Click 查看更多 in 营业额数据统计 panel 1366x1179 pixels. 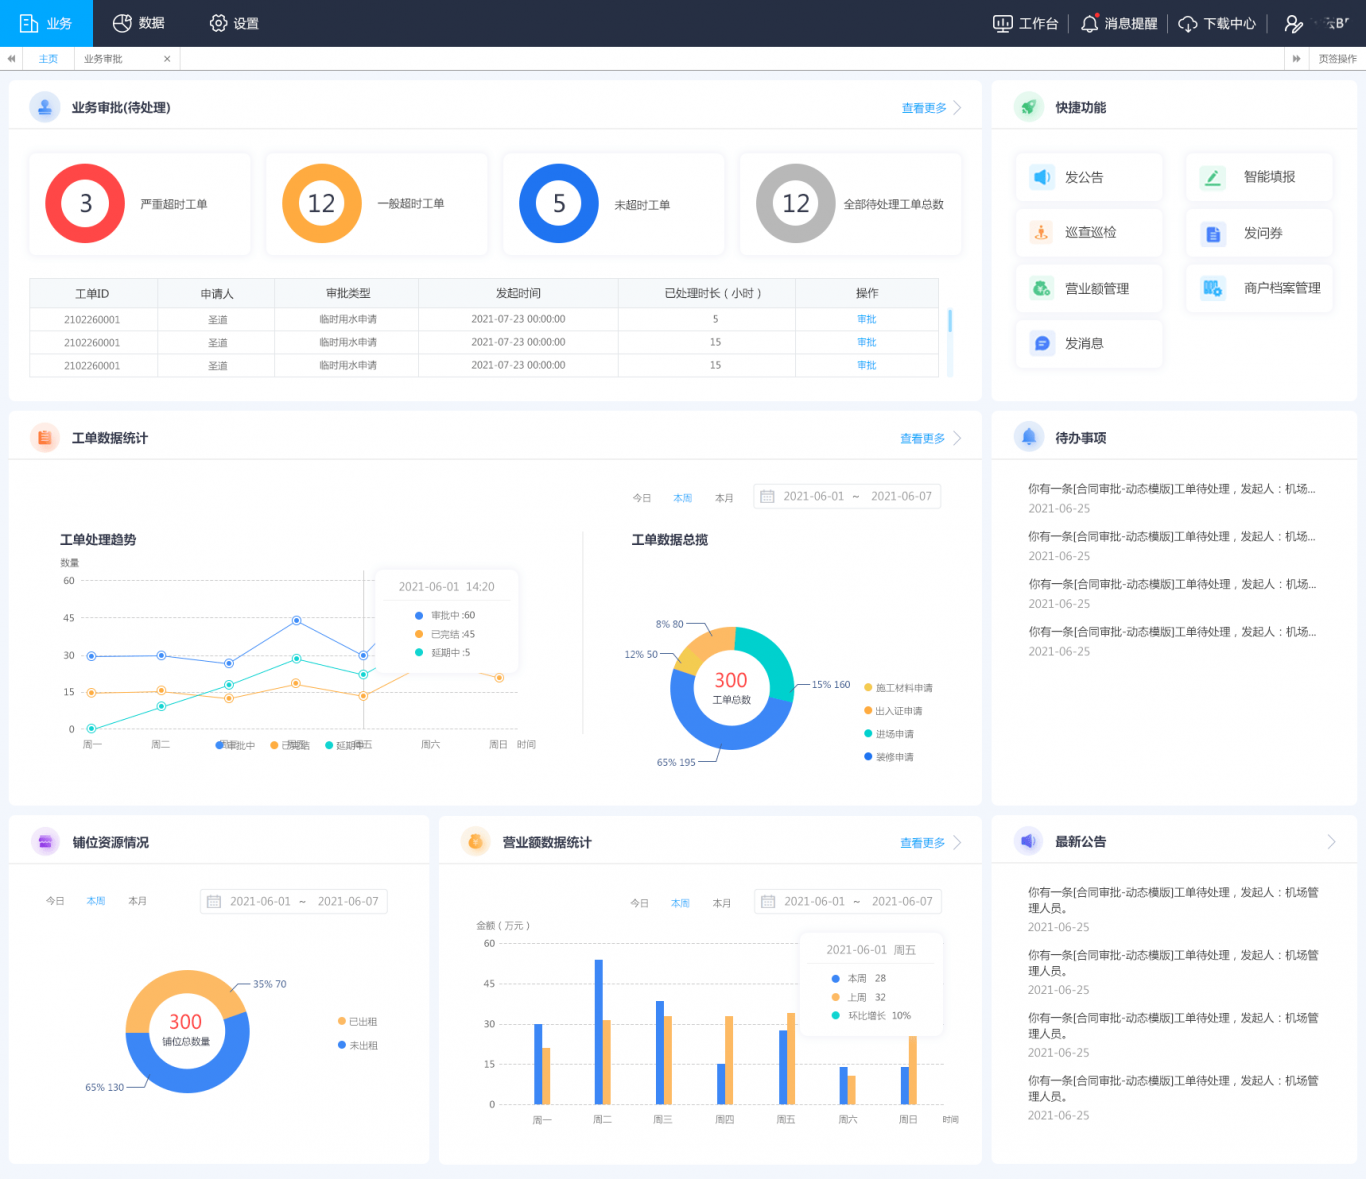(x=930, y=843)
